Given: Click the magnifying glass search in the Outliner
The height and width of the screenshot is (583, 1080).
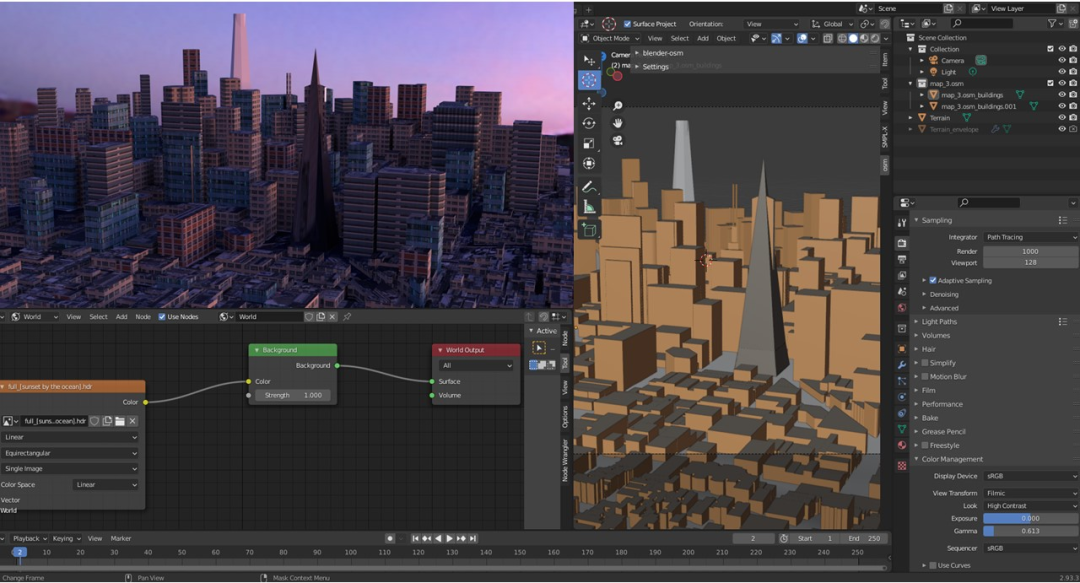Looking at the screenshot, I should [957, 22].
